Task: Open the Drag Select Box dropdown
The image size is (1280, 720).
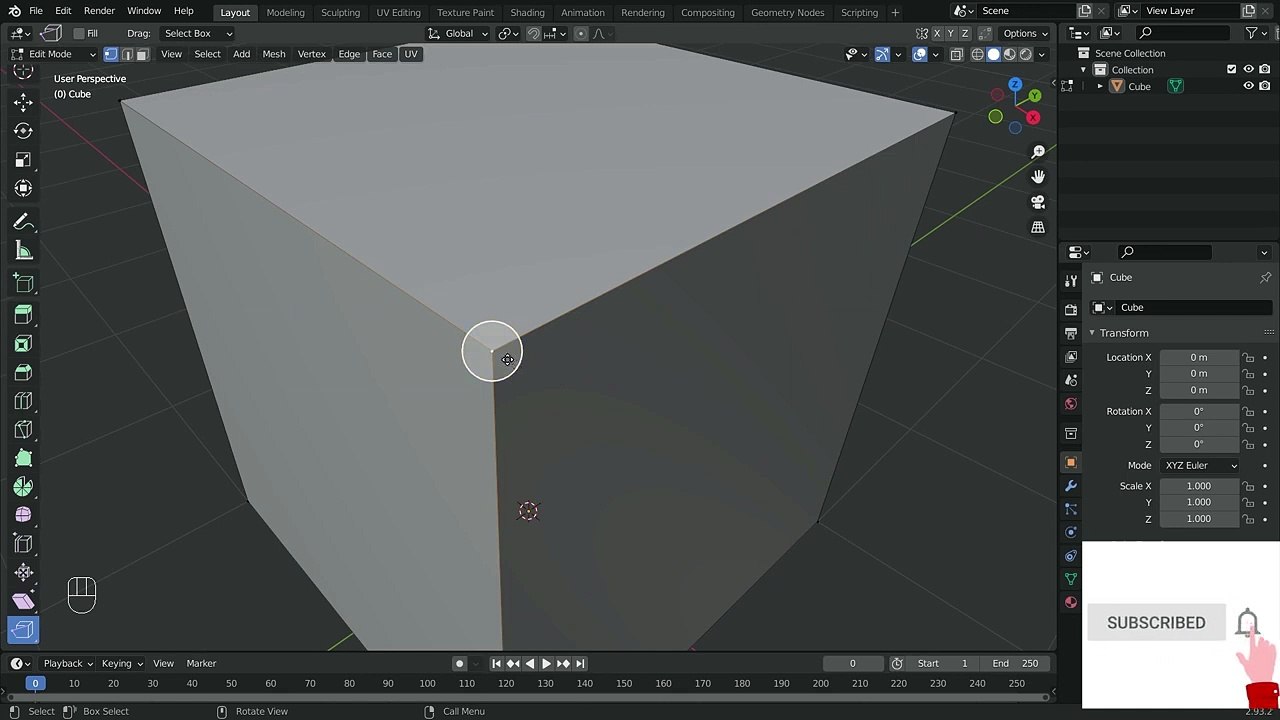Action: pos(197,33)
